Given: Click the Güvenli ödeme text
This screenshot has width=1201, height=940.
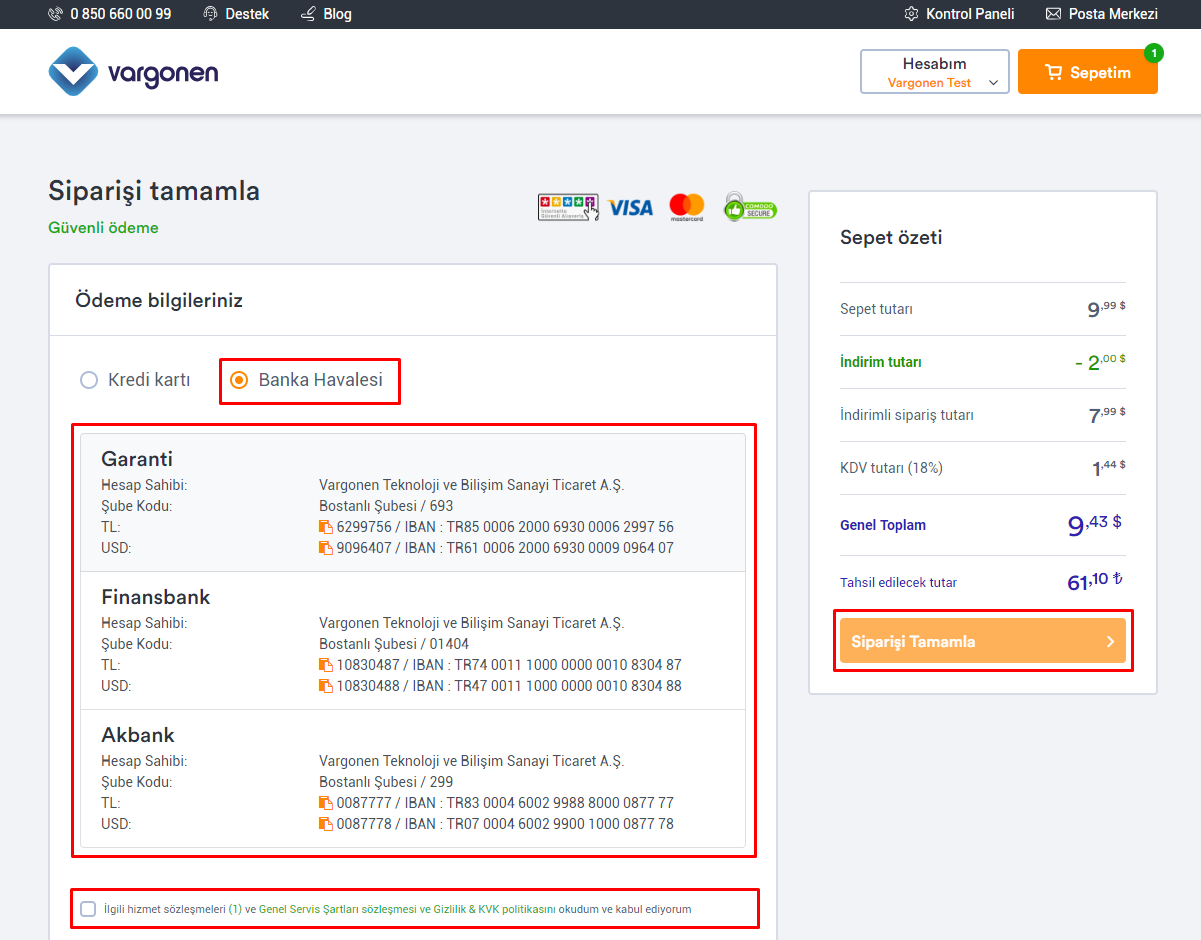Looking at the screenshot, I should tap(103, 228).
